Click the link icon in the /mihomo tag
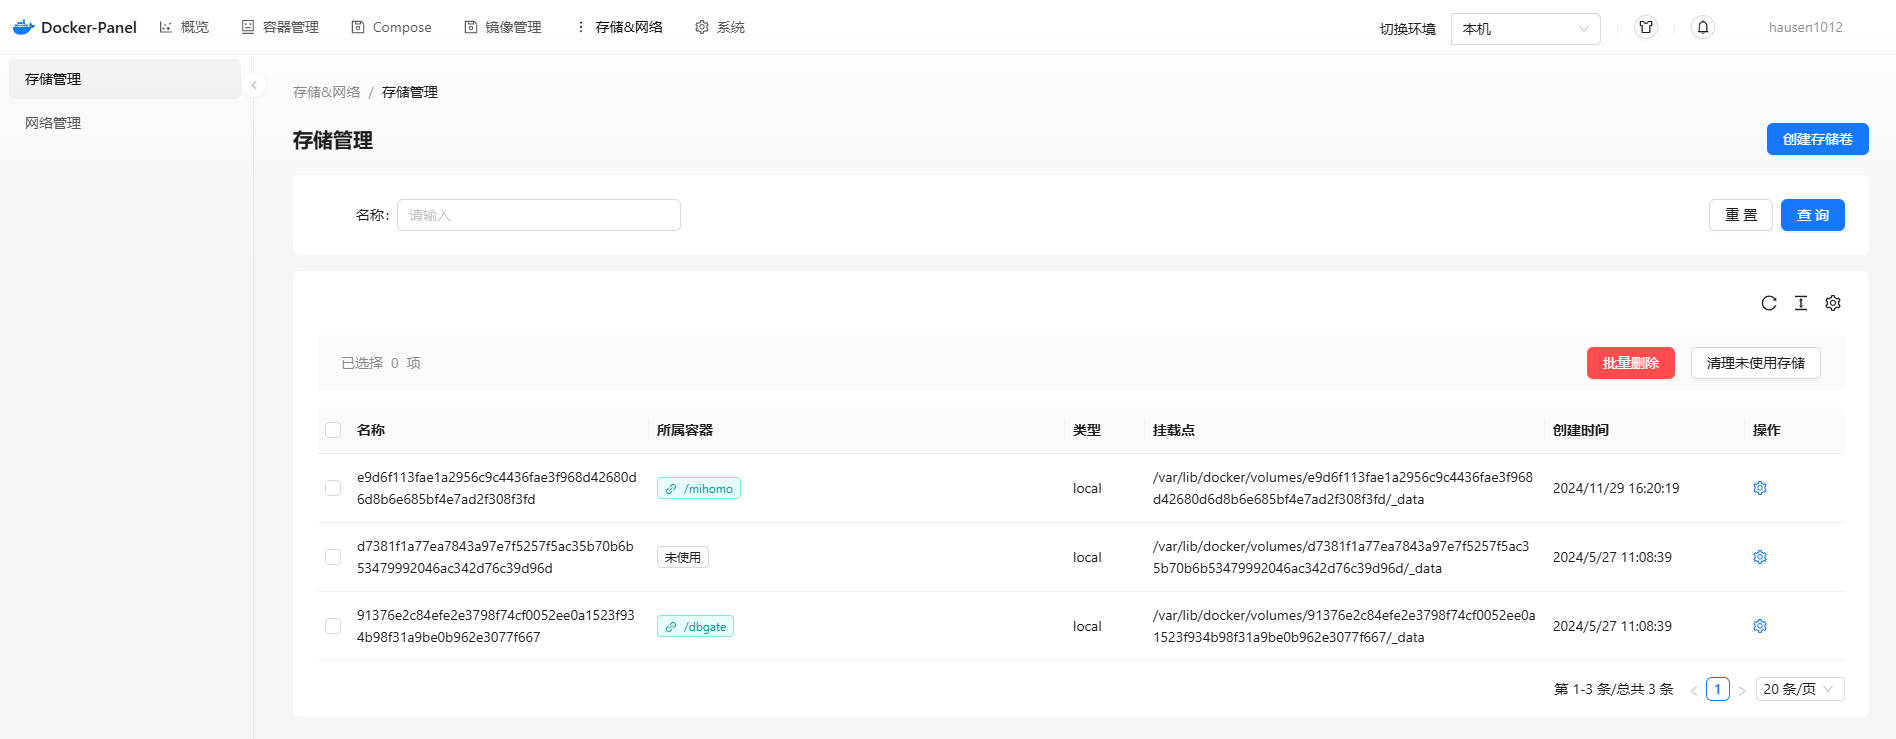Image resolution: width=1896 pixels, height=739 pixels. click(671, 489)
